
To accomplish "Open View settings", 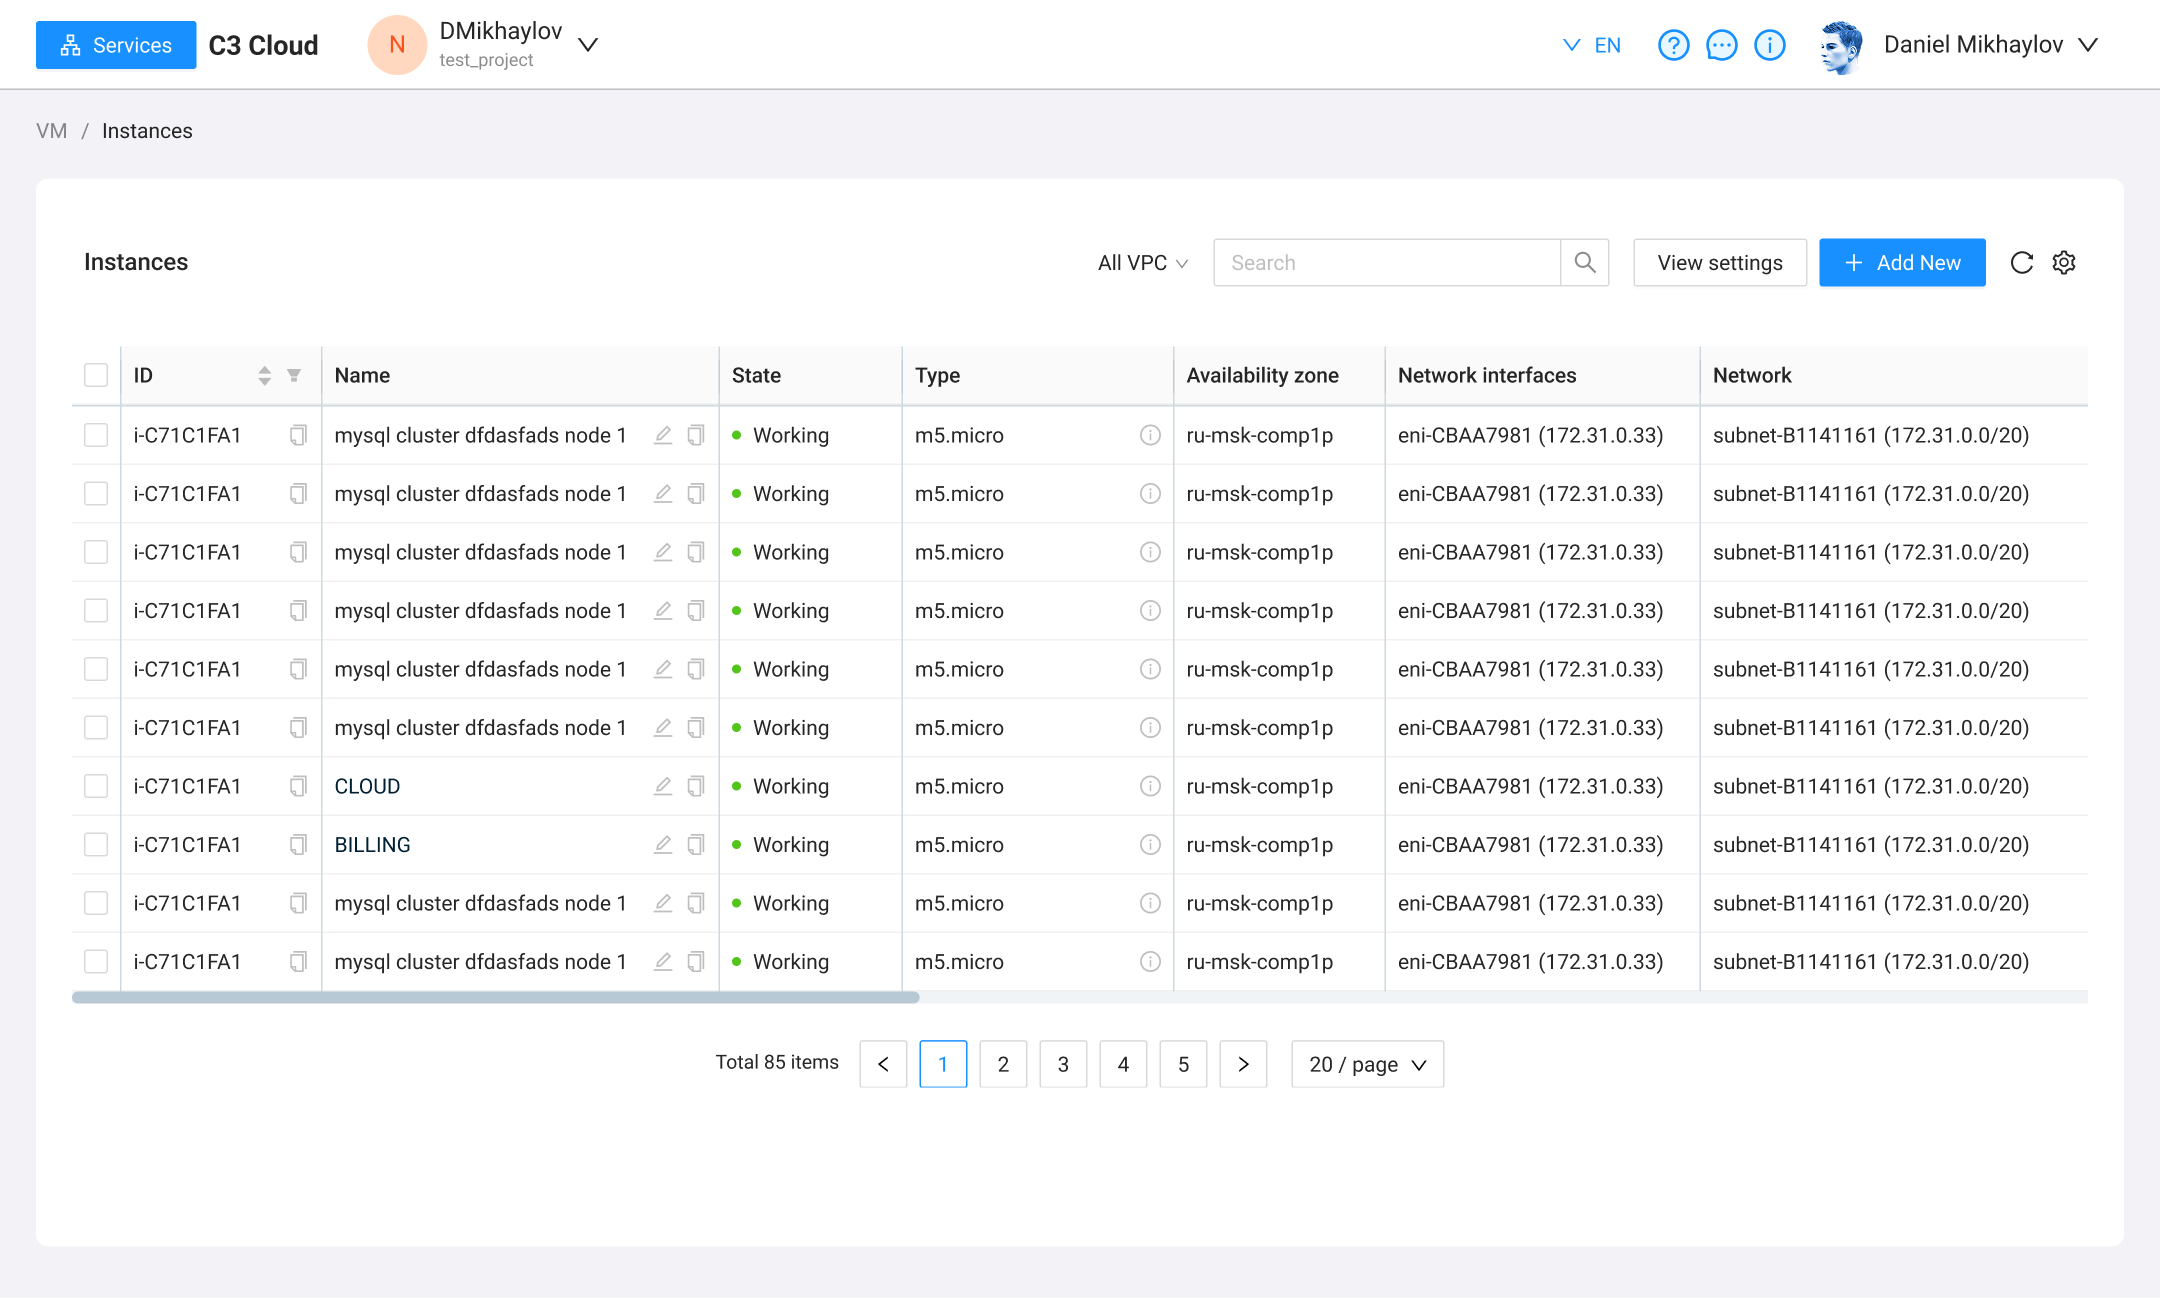I will click(x=1719, y=263).
